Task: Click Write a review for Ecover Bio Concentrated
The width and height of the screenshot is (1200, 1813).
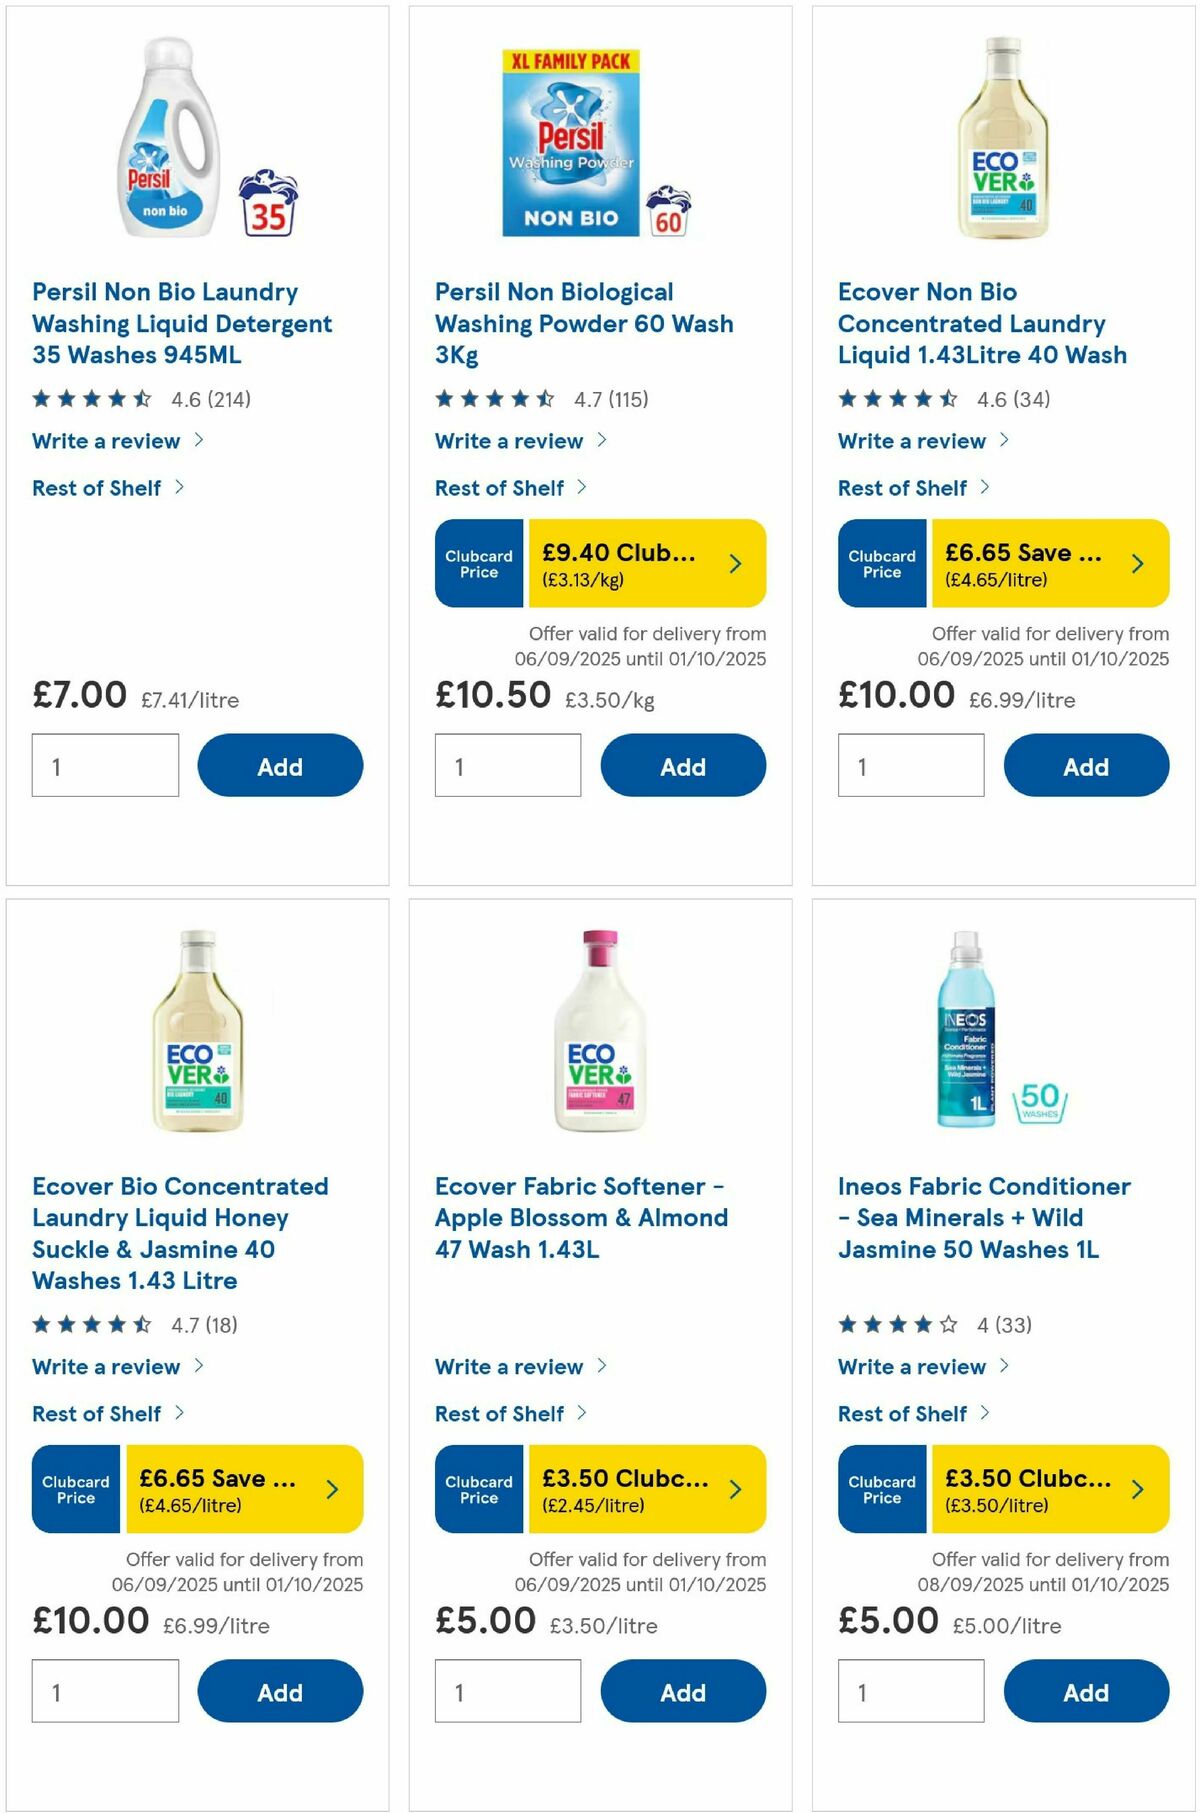Action: (107, 1366)
